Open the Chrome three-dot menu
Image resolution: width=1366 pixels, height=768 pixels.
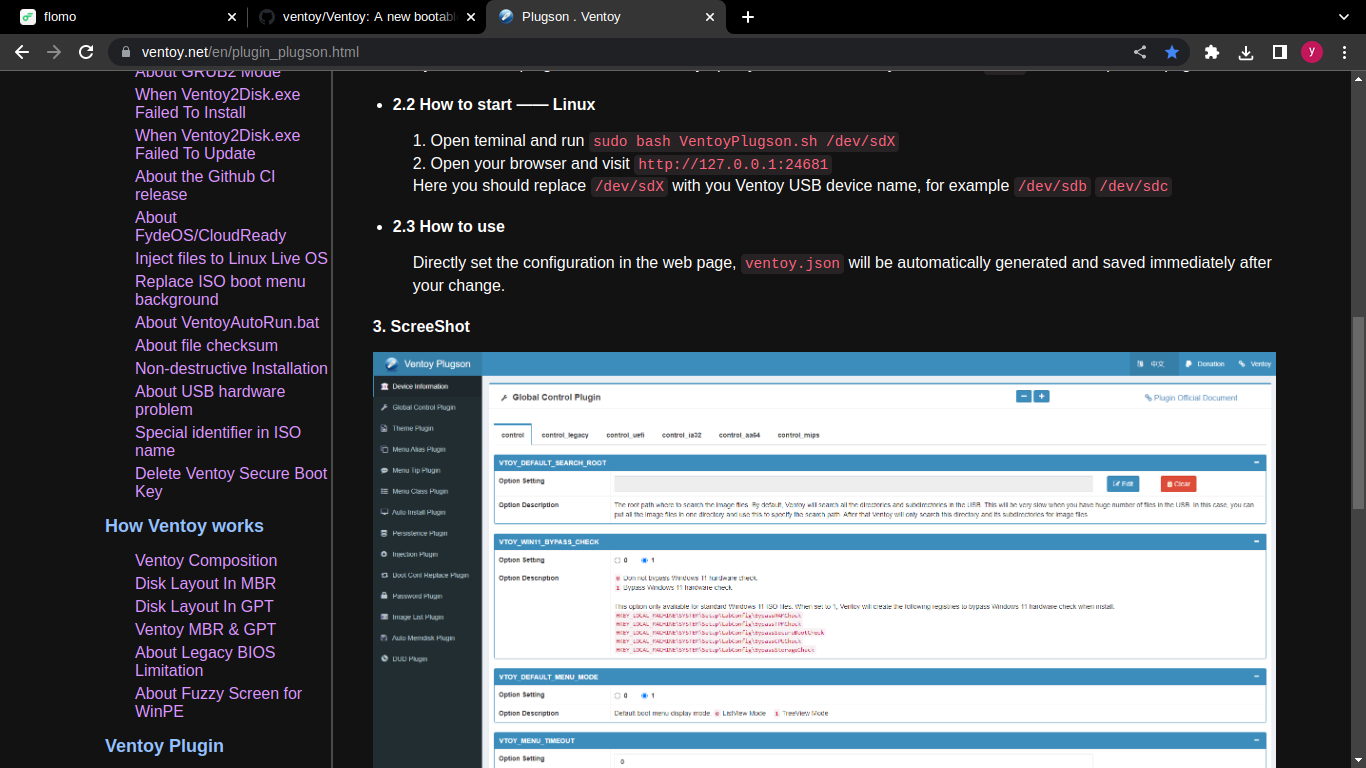[x=1345, y=52]
